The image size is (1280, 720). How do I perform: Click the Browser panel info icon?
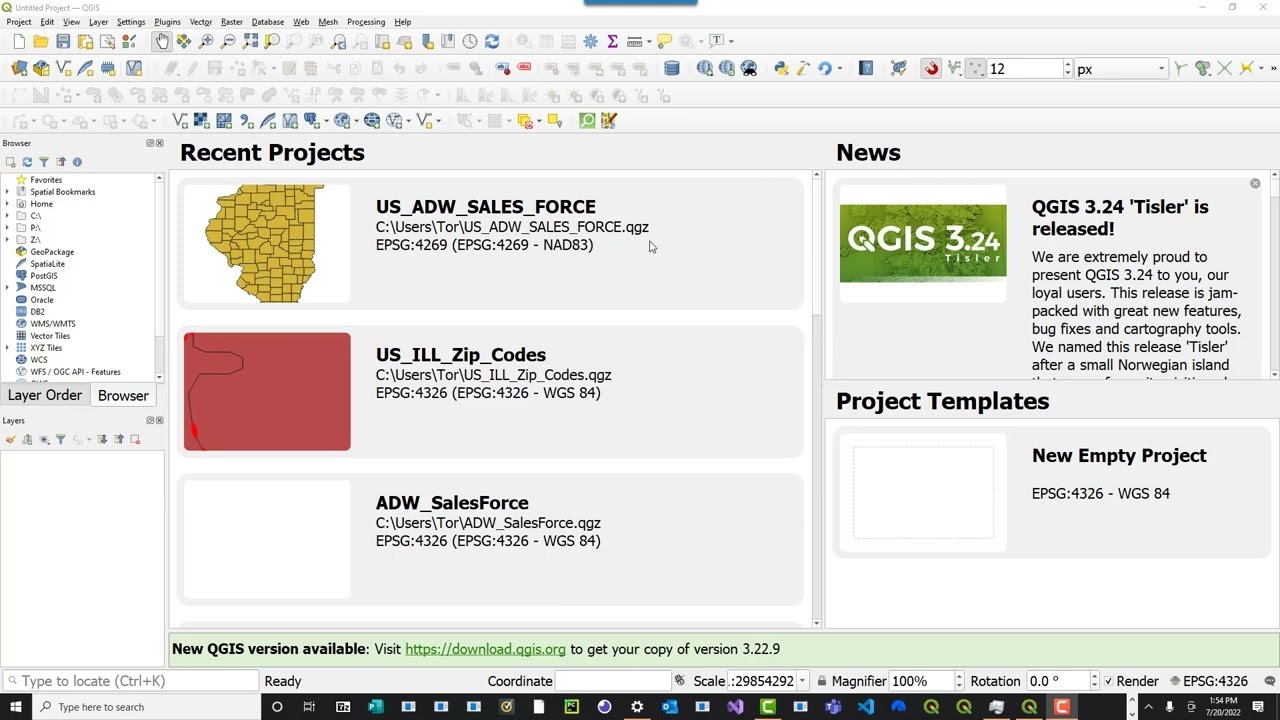[x=77, y=162]
